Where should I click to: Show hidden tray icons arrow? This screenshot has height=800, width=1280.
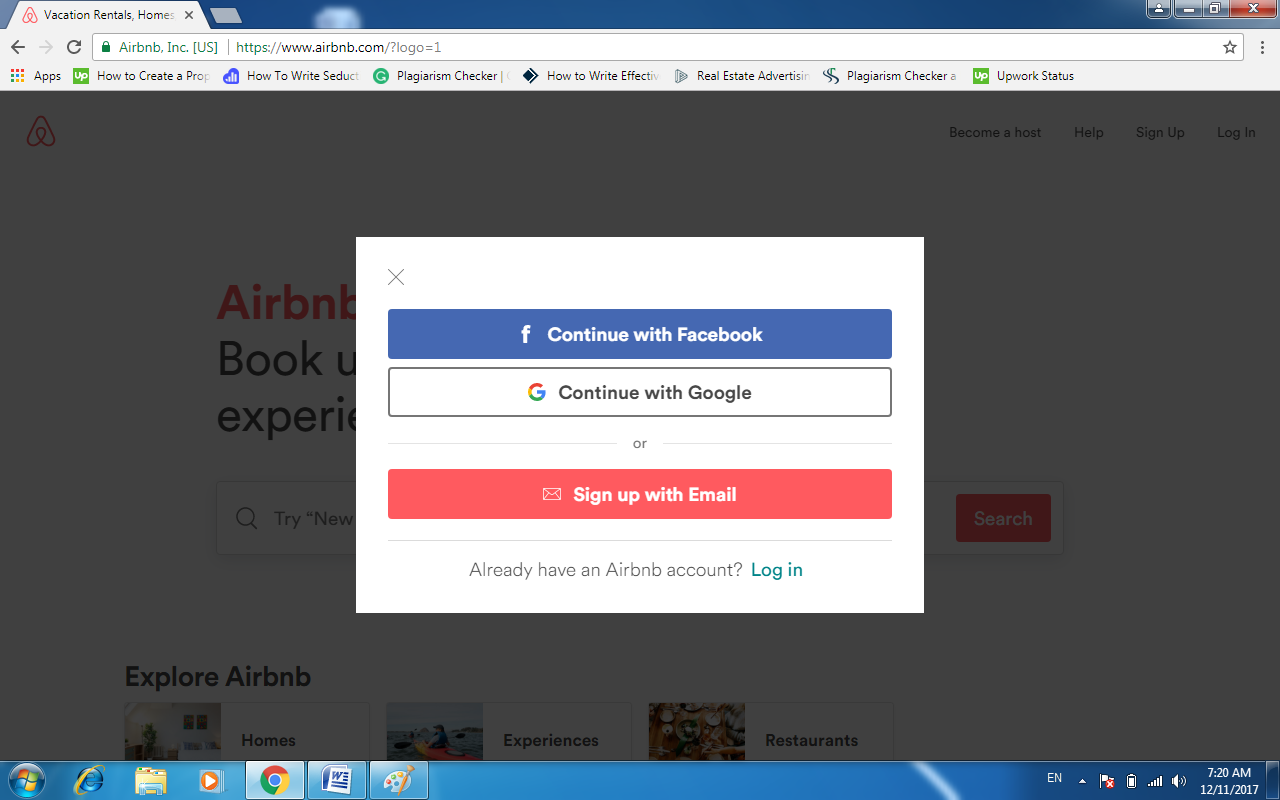point(1082,780)
